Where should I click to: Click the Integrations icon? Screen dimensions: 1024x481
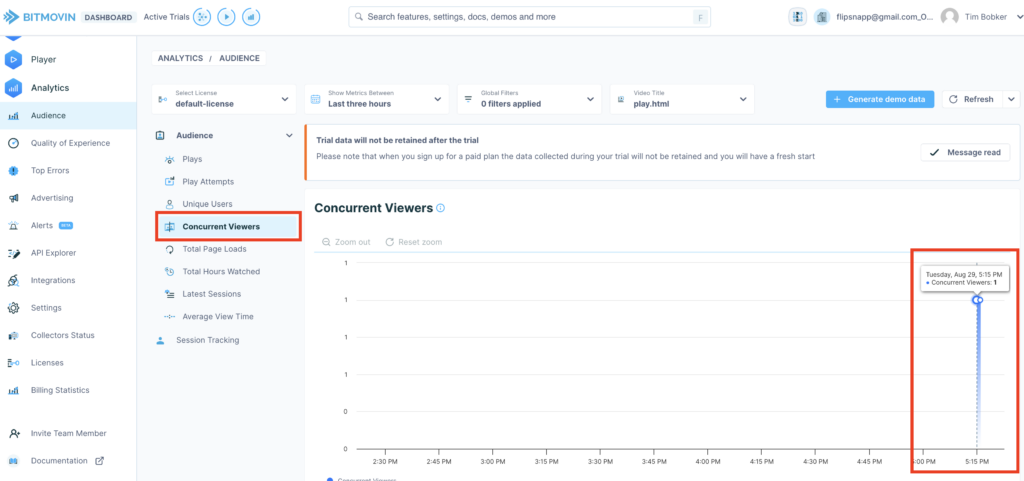click(x=13, y=281)
